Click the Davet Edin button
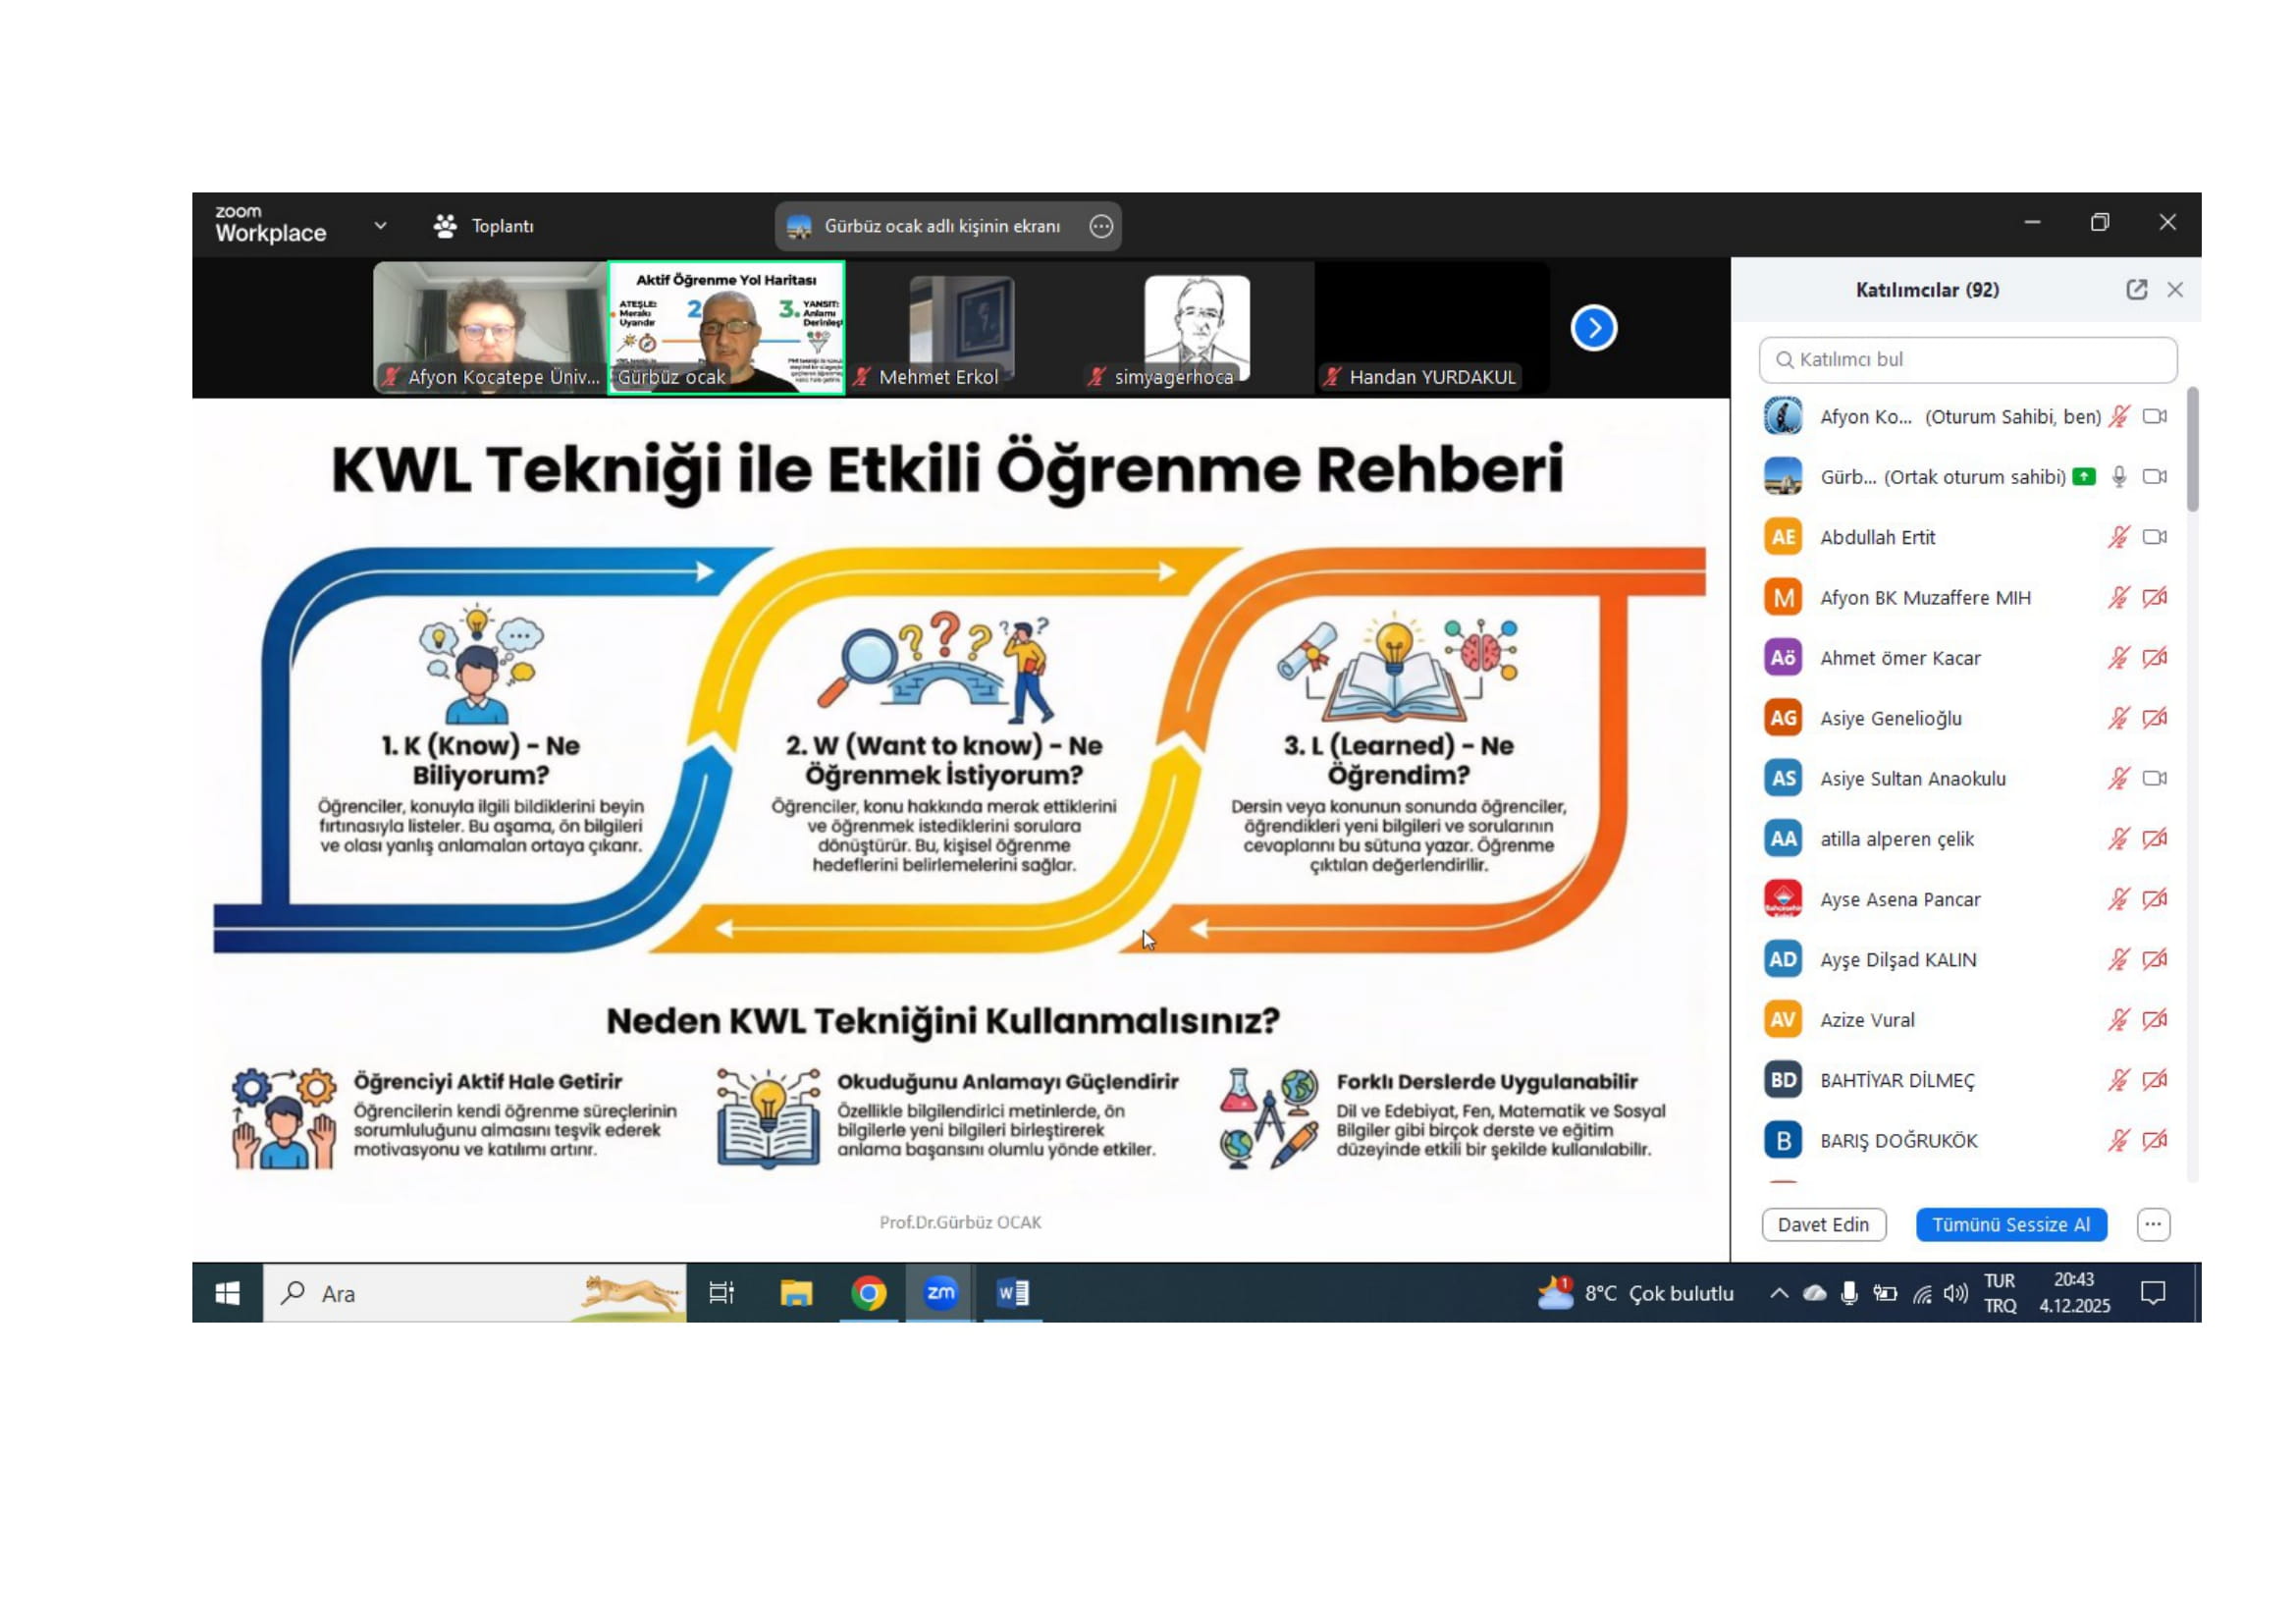This screenshot has height=1624, width=2296. (1823, 1225)
